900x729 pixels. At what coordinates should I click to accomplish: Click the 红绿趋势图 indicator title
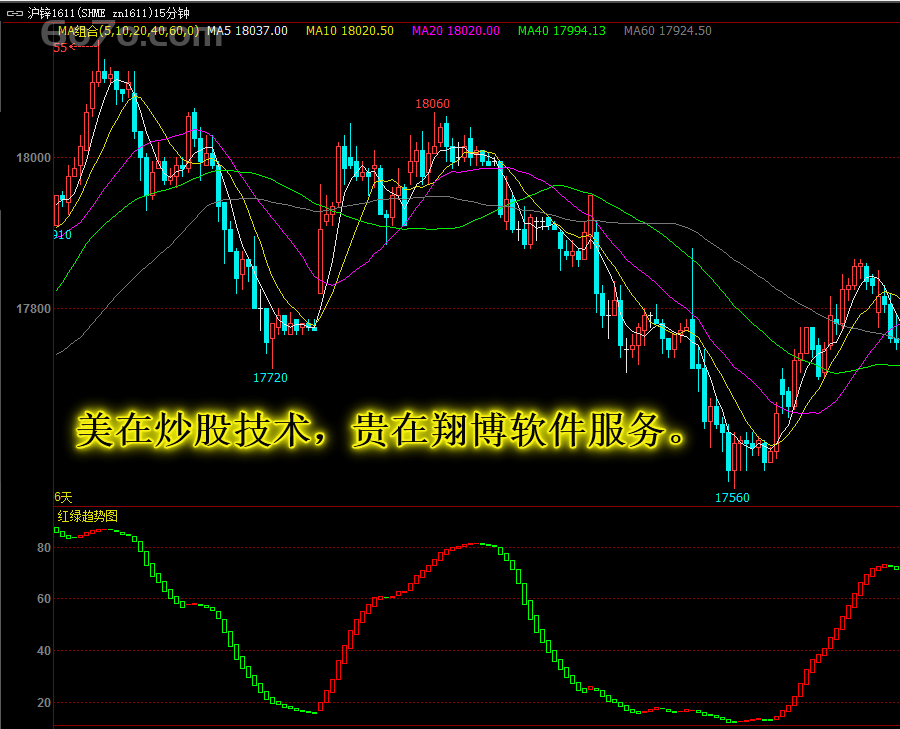click(x=87, y=516)
